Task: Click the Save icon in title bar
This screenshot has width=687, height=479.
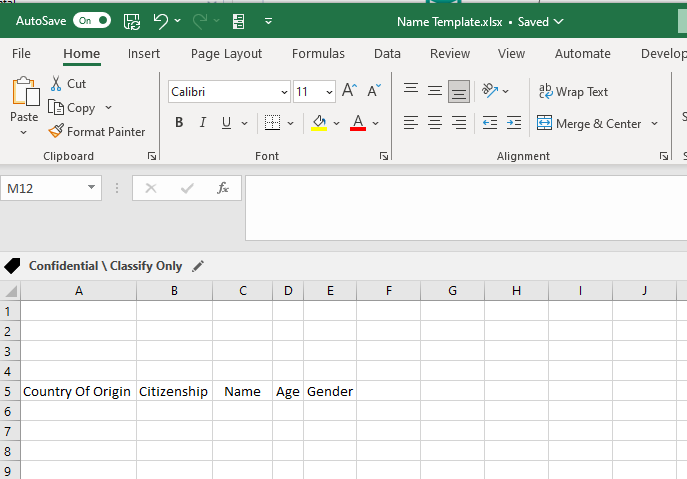Action: pyautogui.click(x=132, y=21)
